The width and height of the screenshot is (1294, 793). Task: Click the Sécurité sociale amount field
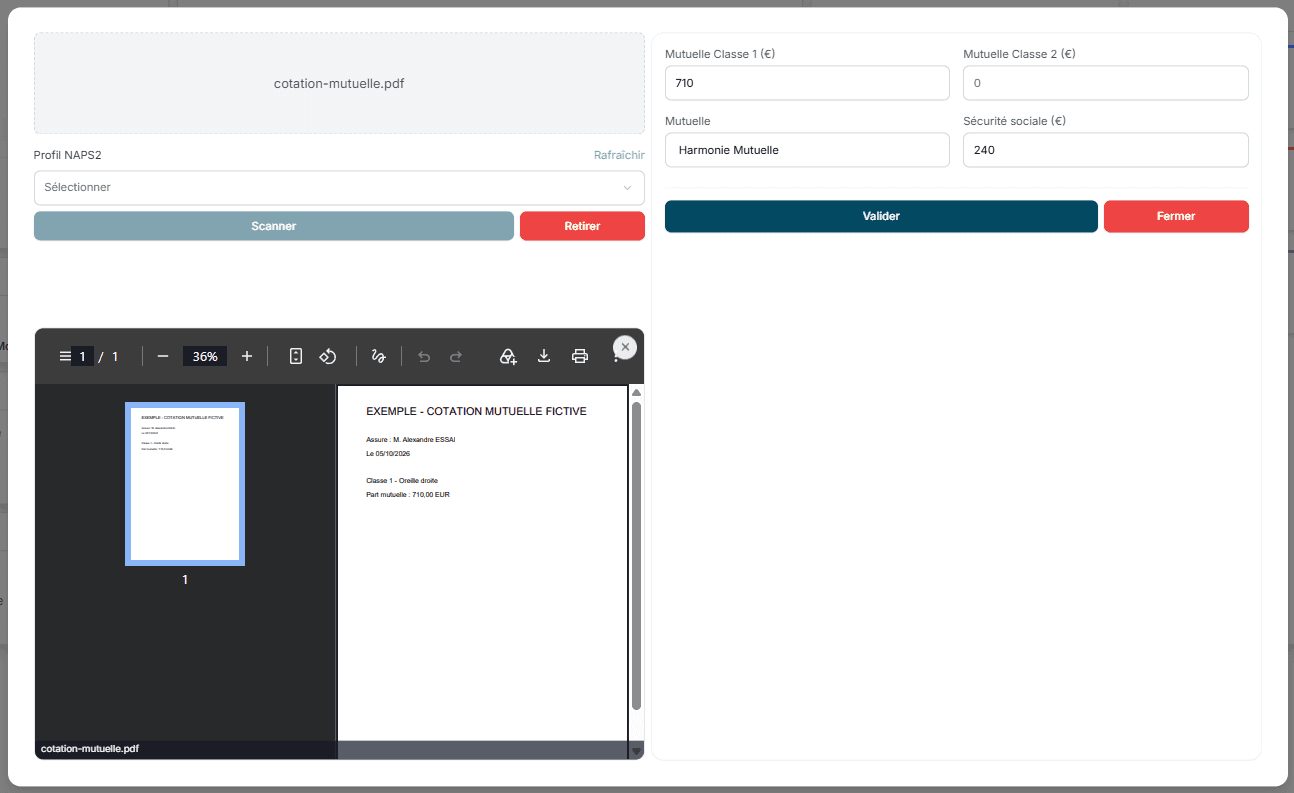pyautogui.click(x=1106, y=150)
